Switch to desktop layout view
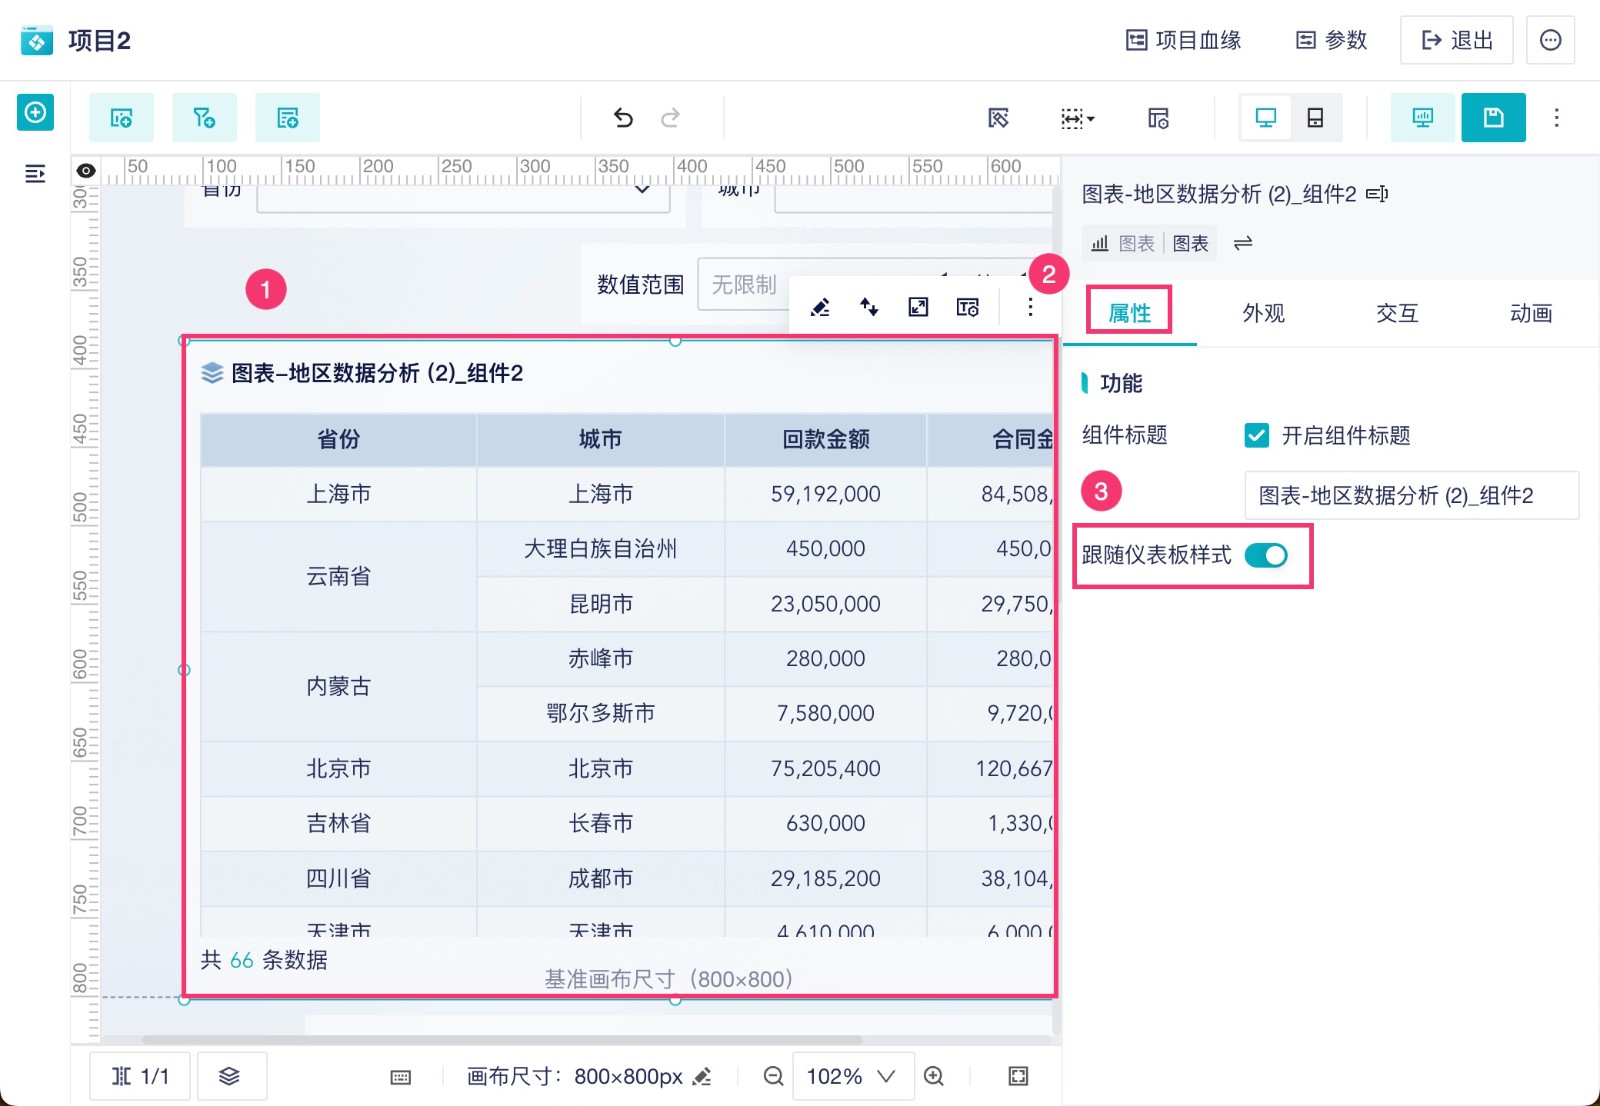 point(1266,118)
